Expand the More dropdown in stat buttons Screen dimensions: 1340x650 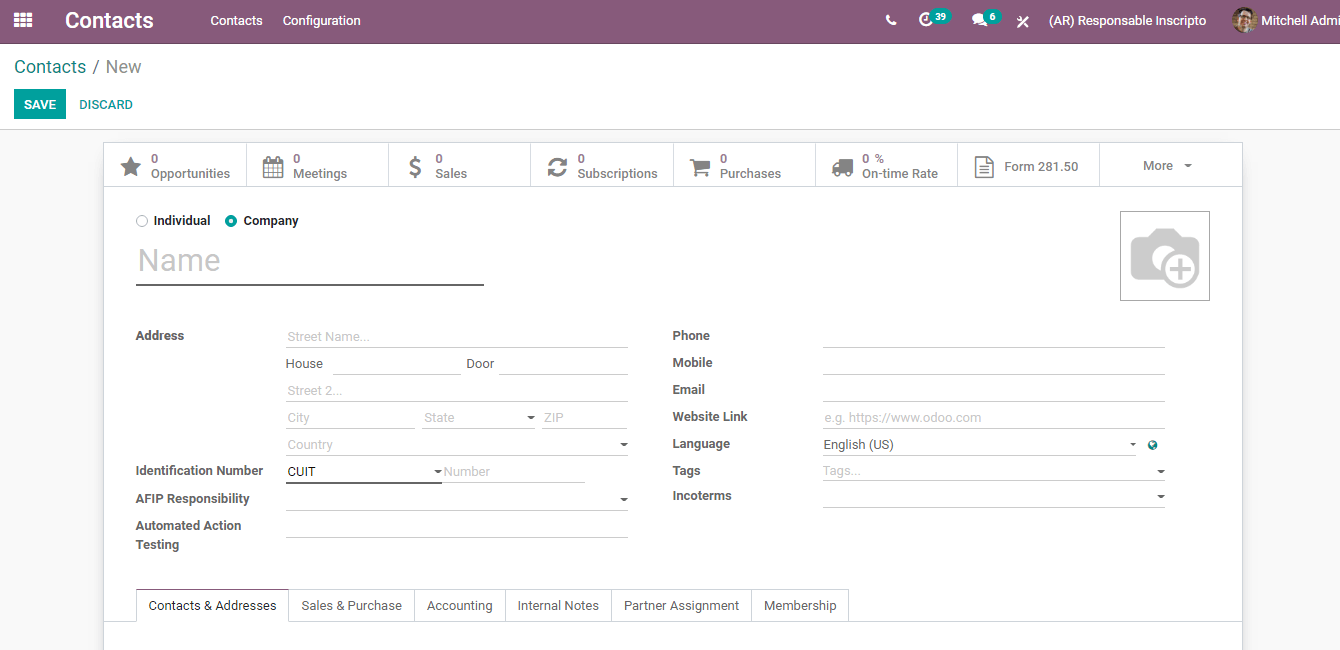[x=1167, y=166]
